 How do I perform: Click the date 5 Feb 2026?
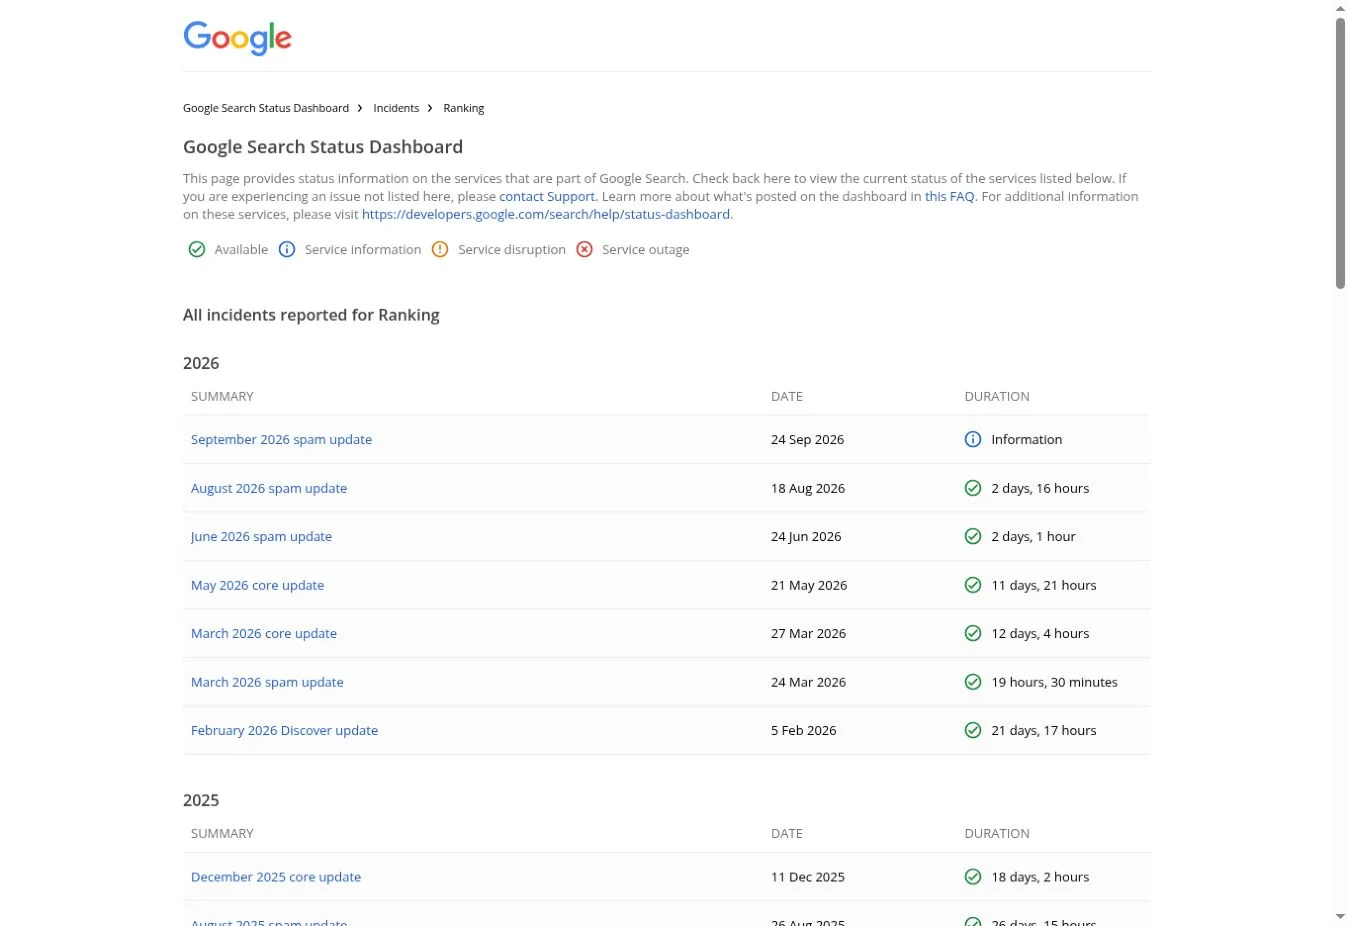point(803,730)
